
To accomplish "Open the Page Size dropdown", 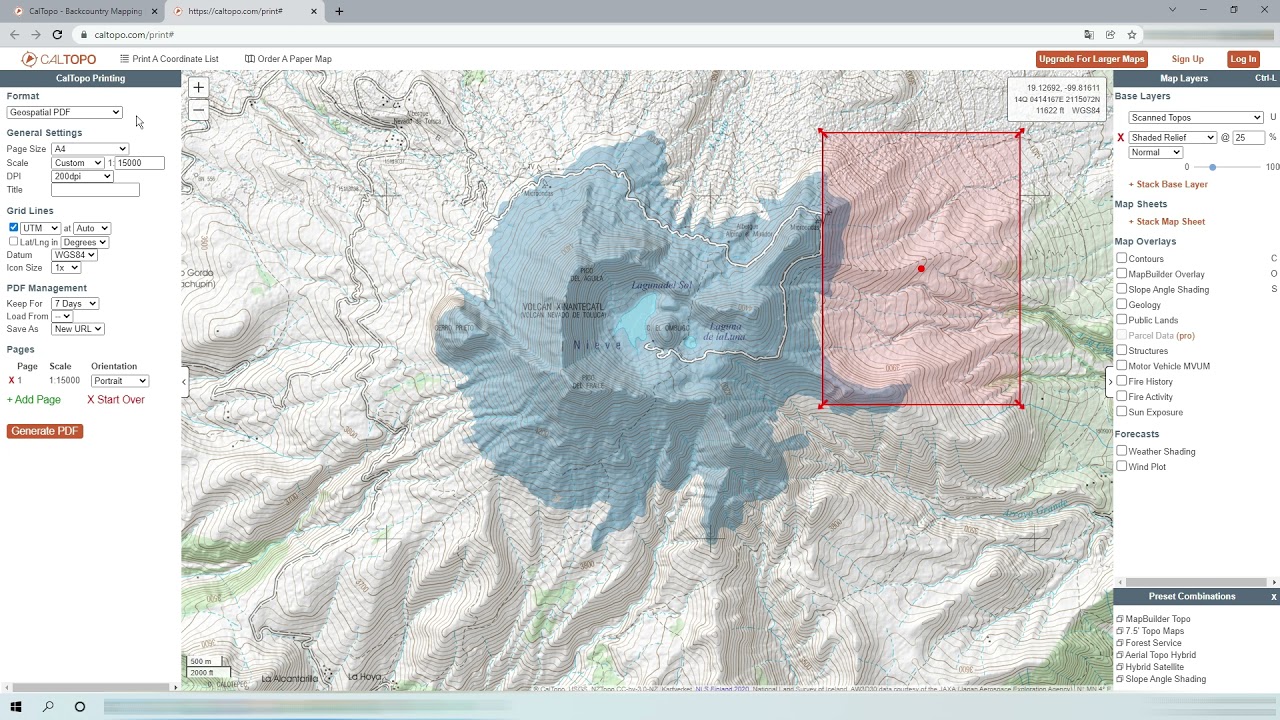I will (x=90, y=149).
